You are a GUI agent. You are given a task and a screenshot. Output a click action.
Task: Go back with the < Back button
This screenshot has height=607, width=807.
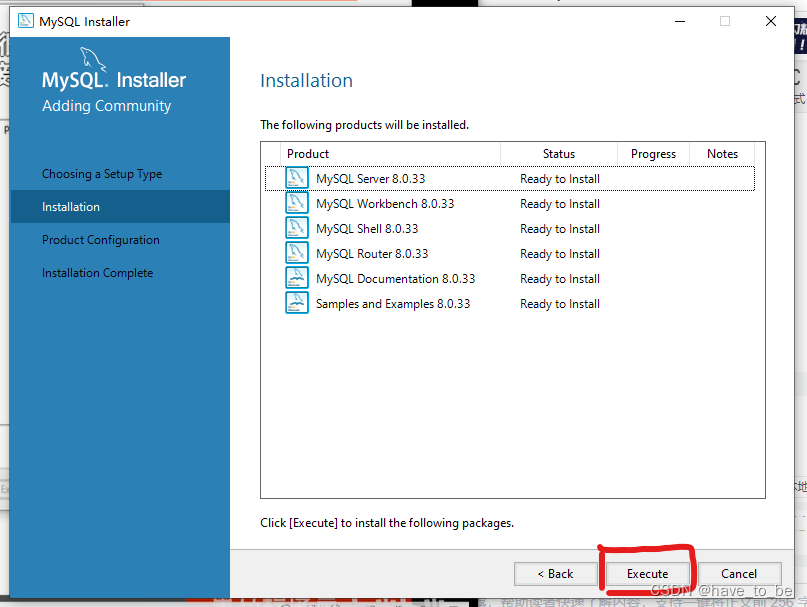click(555, 574)
